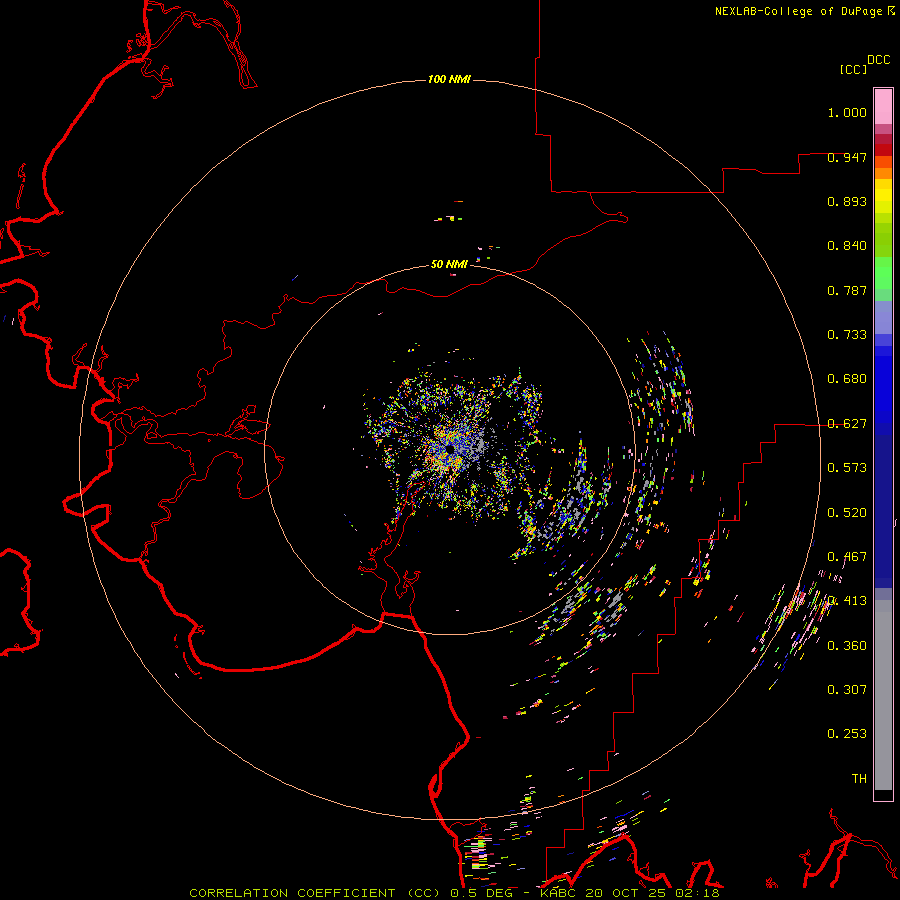Click the 0.680 scale value
This screenshot has width=900, height=900.
point(847,379)
